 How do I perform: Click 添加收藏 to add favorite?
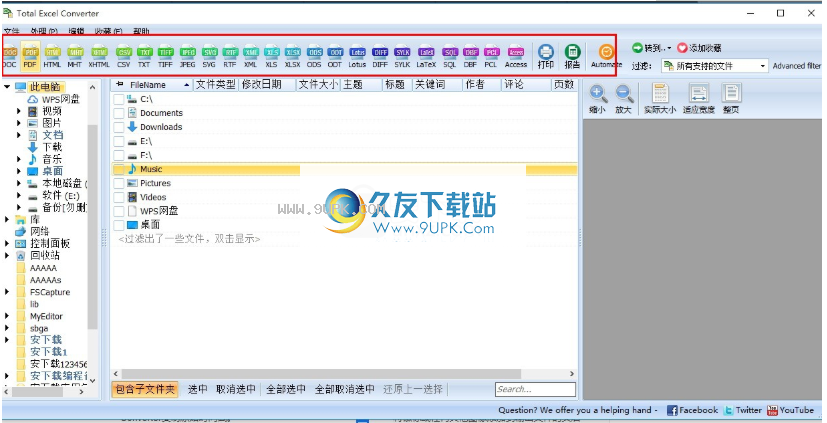699,48
